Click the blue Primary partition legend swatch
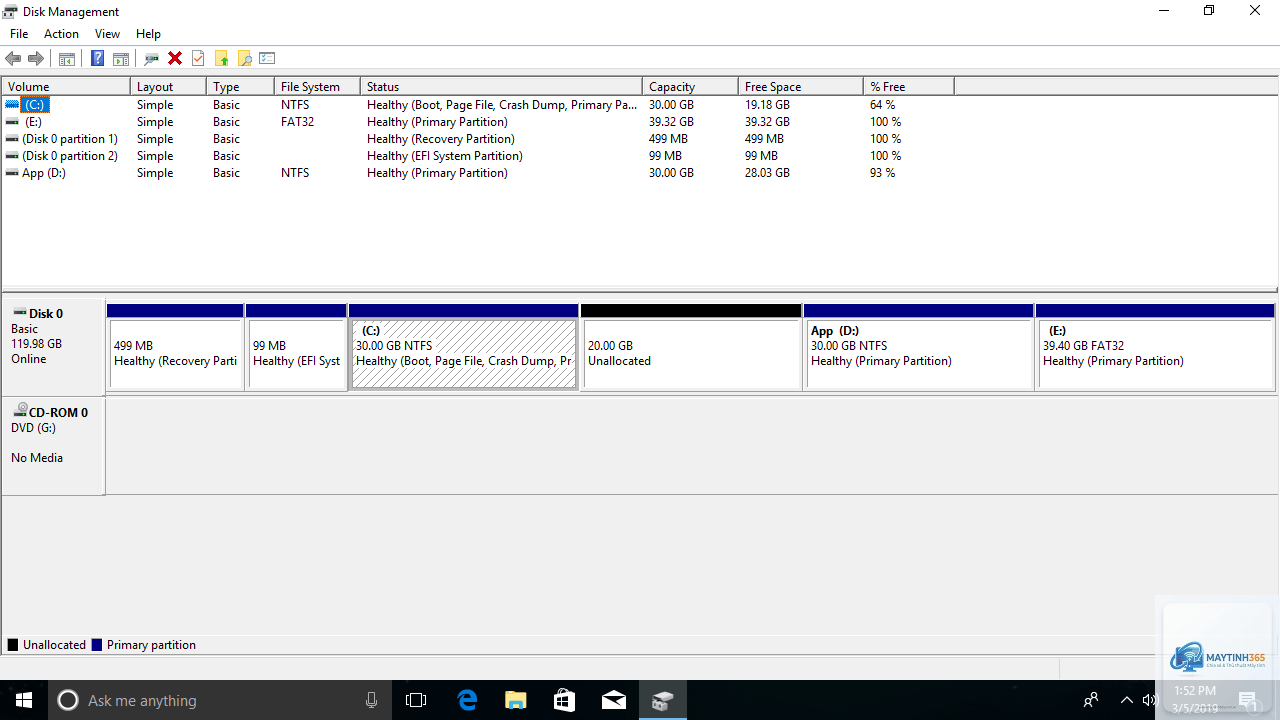Viewport: 1280px width, 720px height. coord(97,645)
